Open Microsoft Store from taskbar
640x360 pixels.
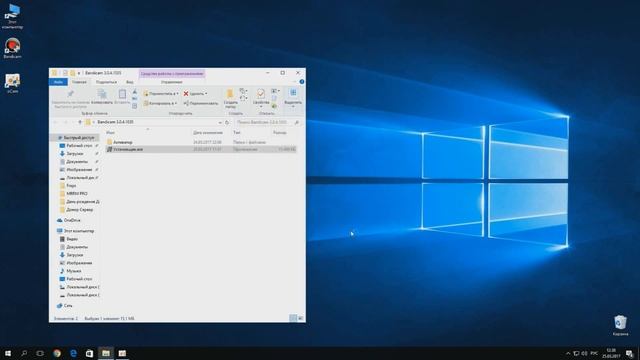[x=89, y=353]
